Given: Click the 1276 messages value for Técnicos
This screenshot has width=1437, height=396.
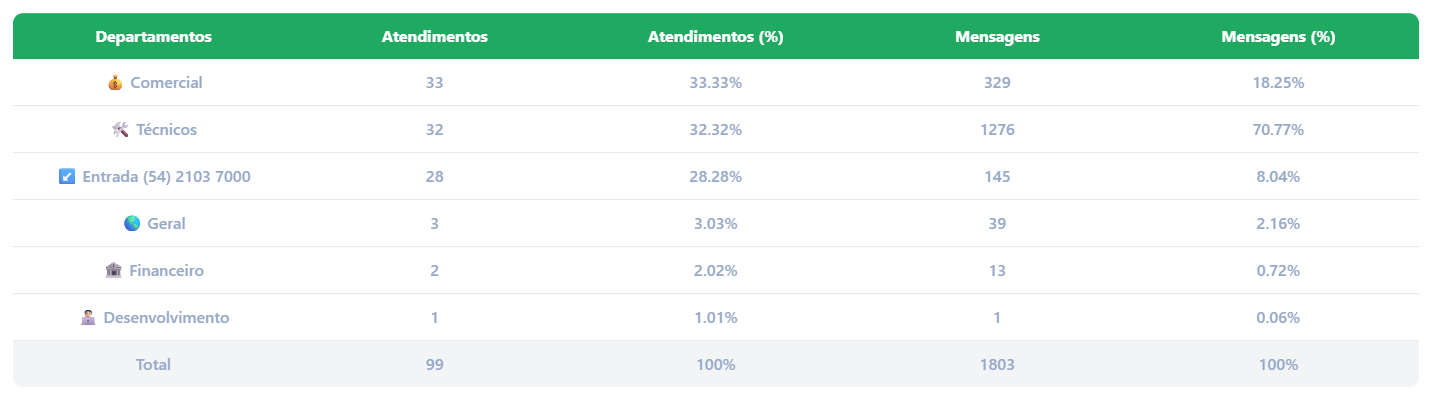Looking at the screenshot, I should pyautogui.click(x=997, y=130).
